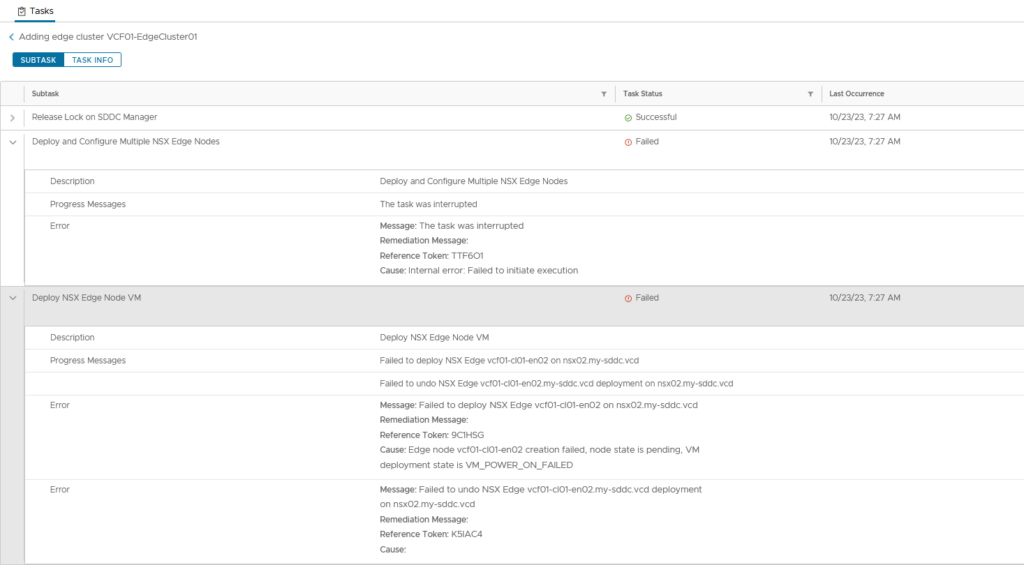The width and height of the screenshot is (1024, 565).
Task: Collapse Deploy and Configure Multiple NSX Edge Nodes details
Action: 13,142
